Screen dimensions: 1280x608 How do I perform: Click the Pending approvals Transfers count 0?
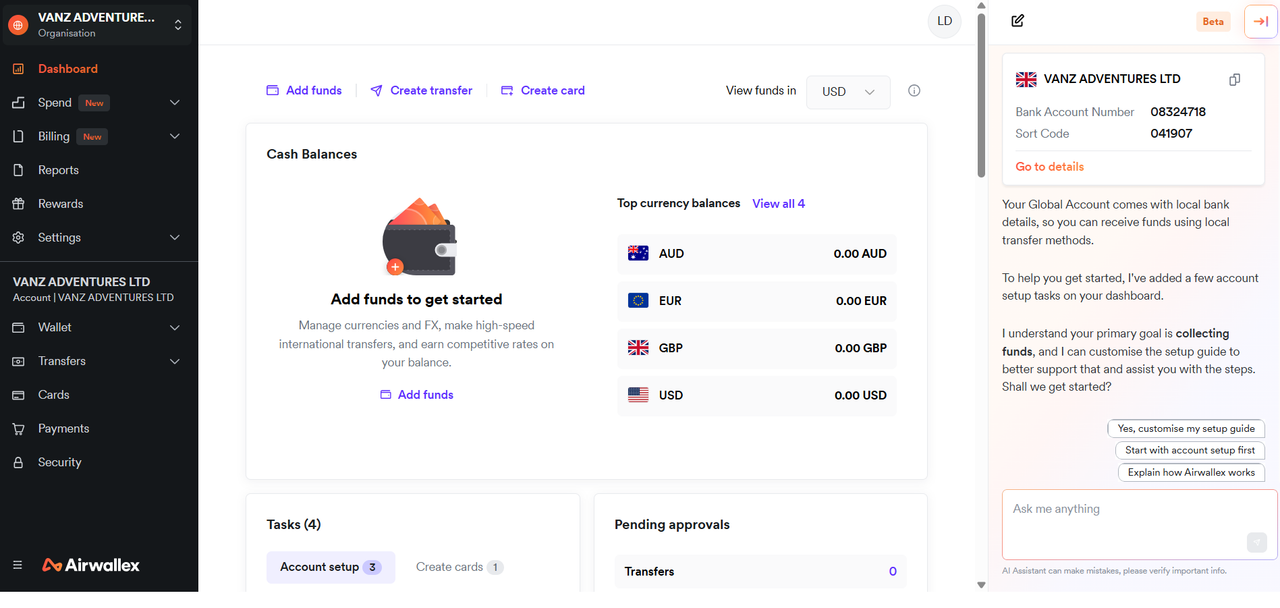click(893, 572)
